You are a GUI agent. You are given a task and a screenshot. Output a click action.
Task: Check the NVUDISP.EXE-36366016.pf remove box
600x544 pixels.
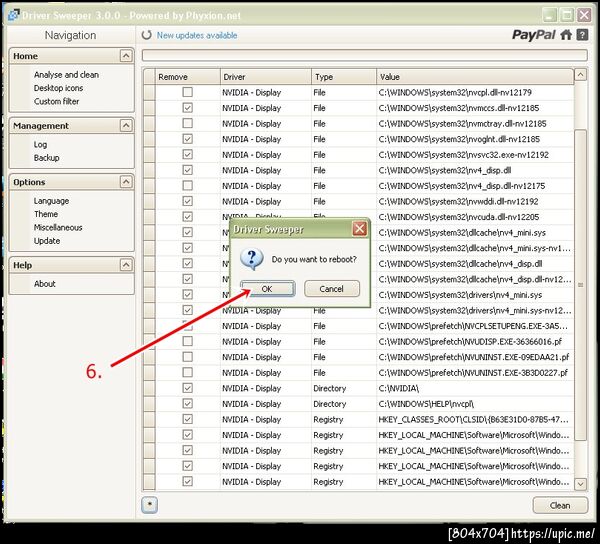point(188,341)
